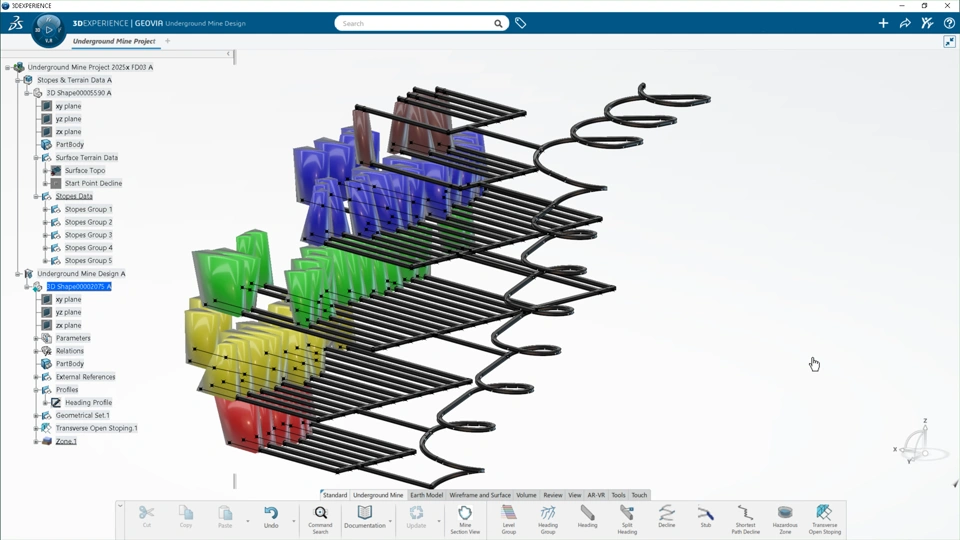
Task: Select the Level Group tool
Action: coord(509,519)
